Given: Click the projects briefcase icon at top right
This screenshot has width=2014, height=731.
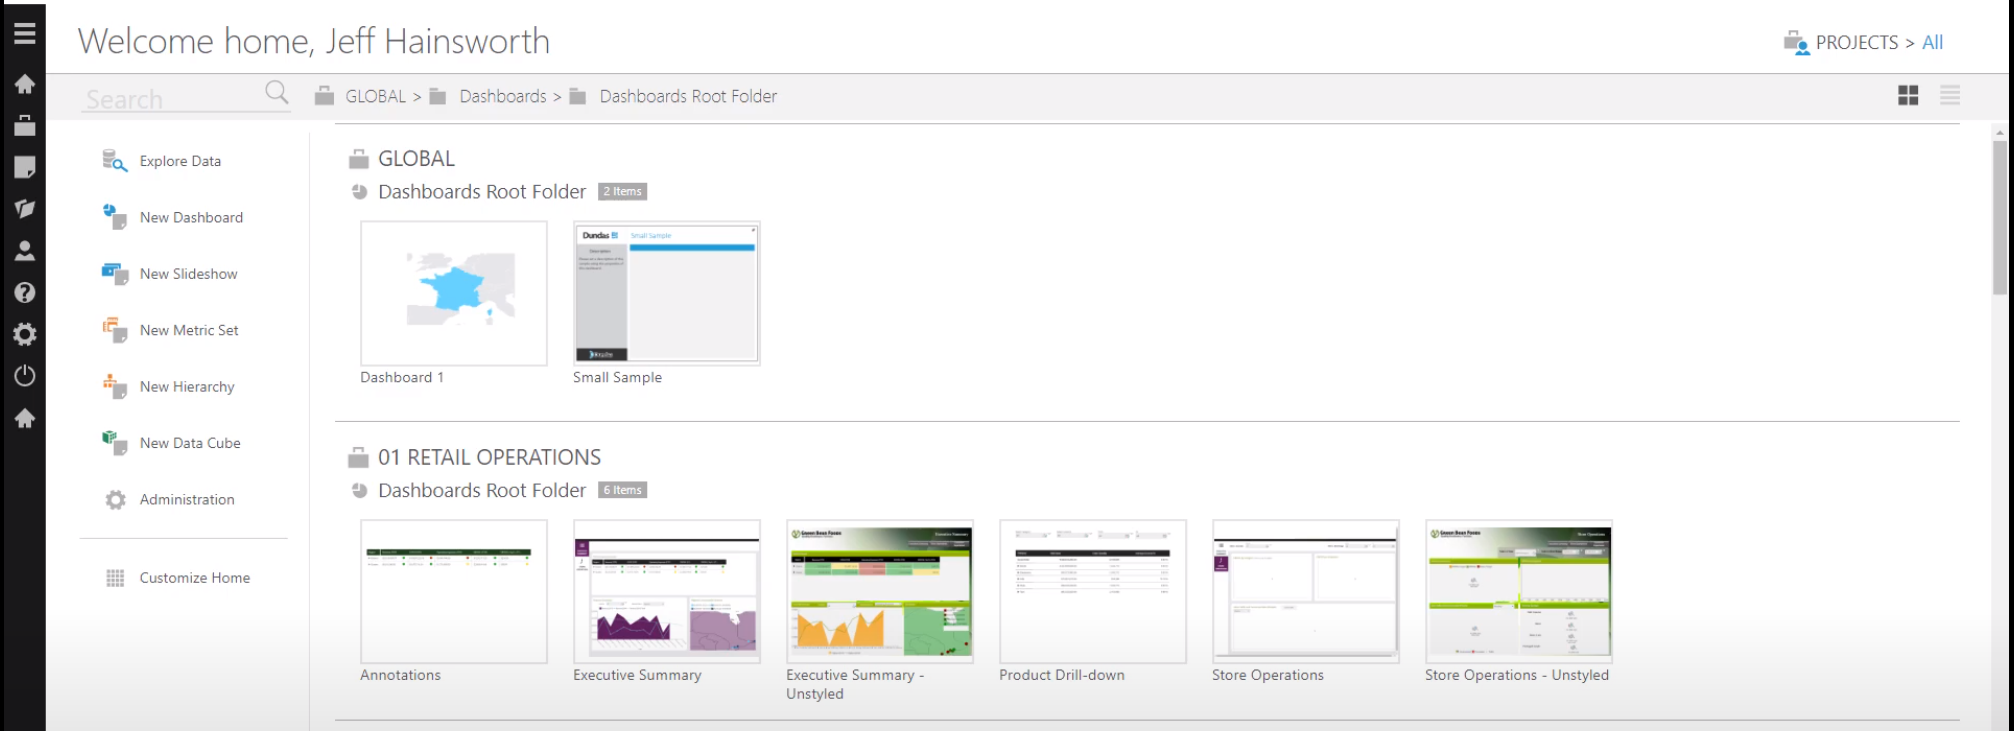Looking at the screenshot, I should point(1796,43).
